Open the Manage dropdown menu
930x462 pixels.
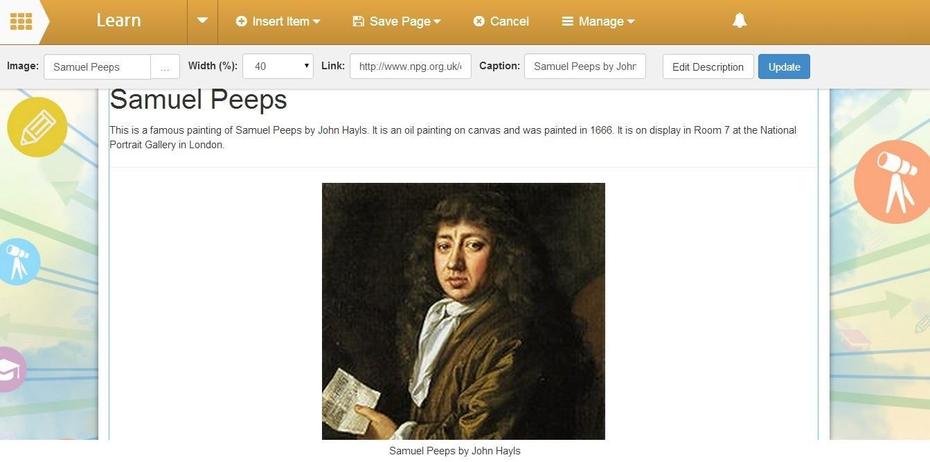598,21
